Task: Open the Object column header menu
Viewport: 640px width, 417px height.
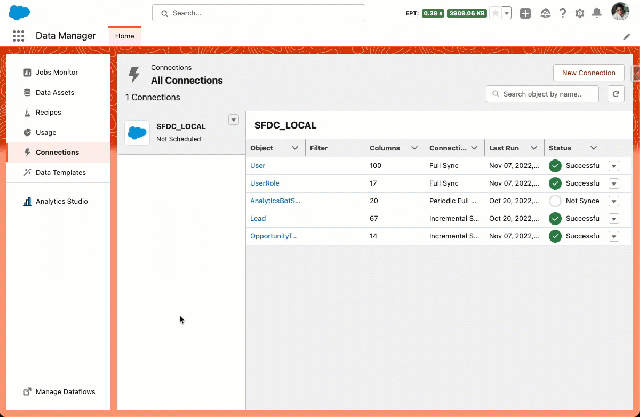Action: point(295,148)
